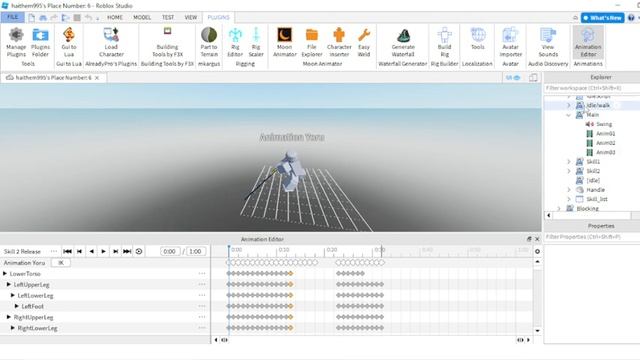Click the Generate Waterfall plugin
The image size is (640, 360).
click(403, 42)
